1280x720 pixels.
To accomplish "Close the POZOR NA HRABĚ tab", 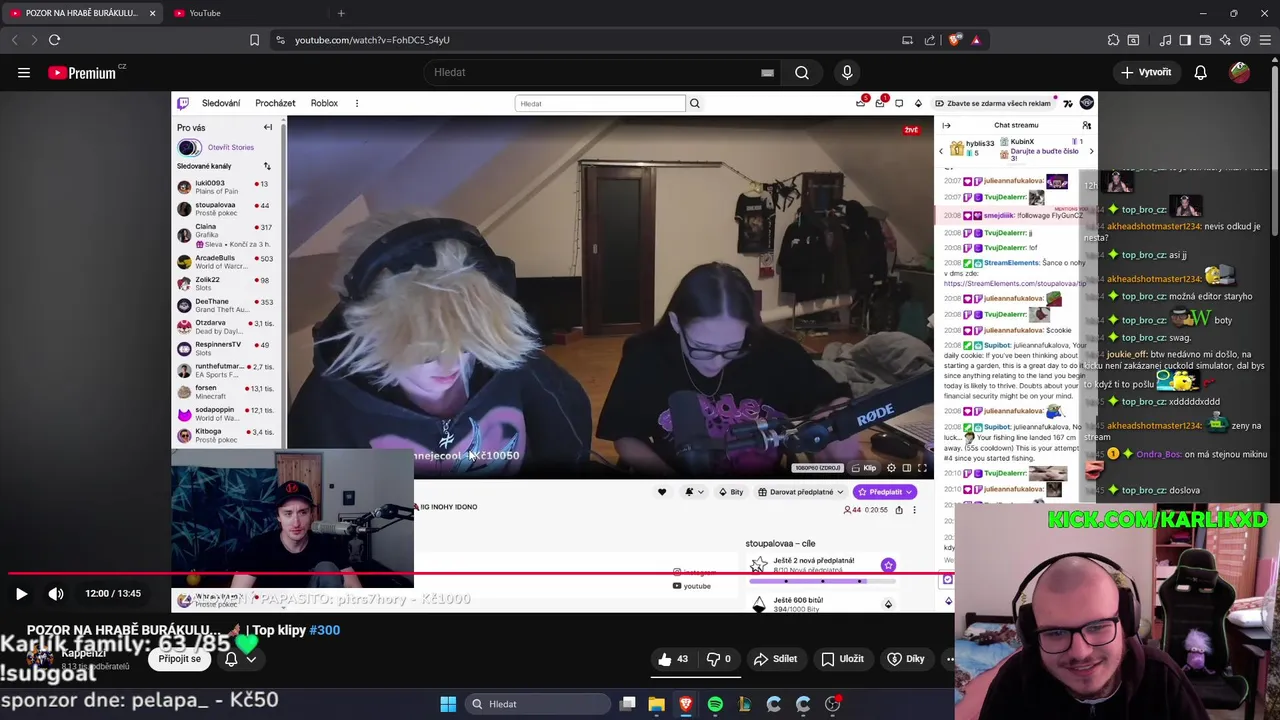I will click(152, 13).
